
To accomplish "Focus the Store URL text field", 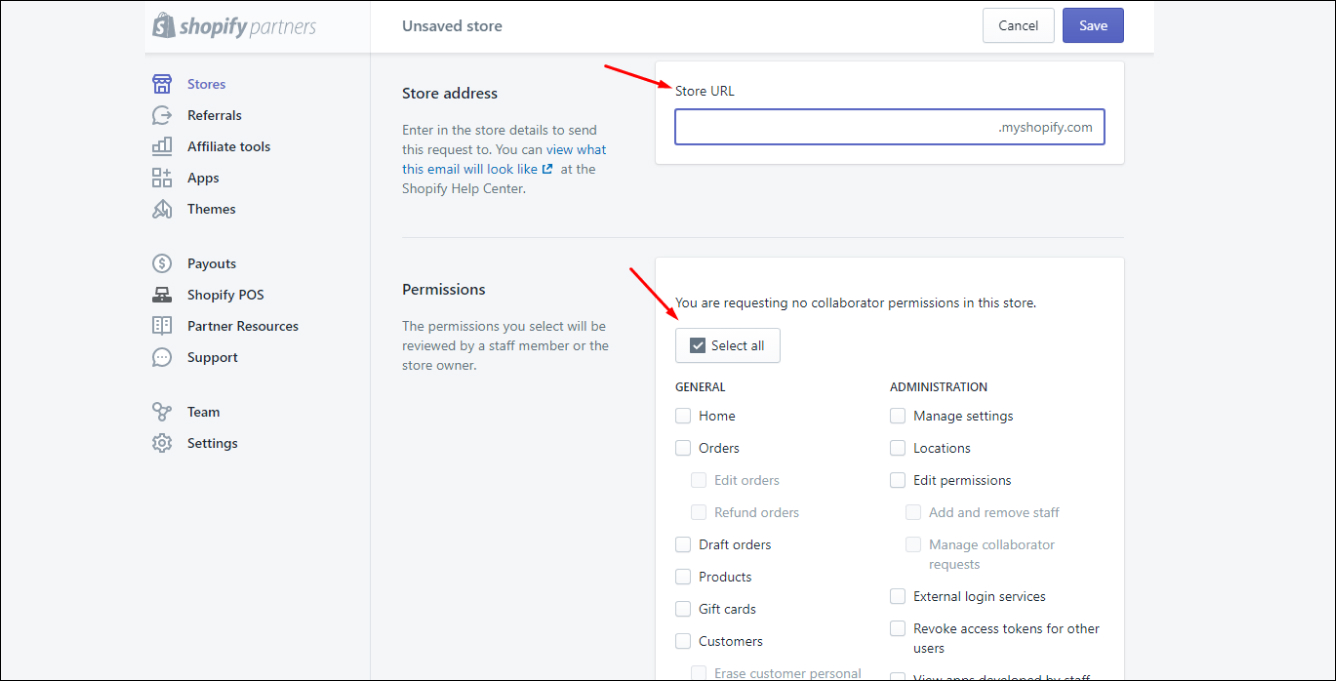I will [x=890, y=127].
